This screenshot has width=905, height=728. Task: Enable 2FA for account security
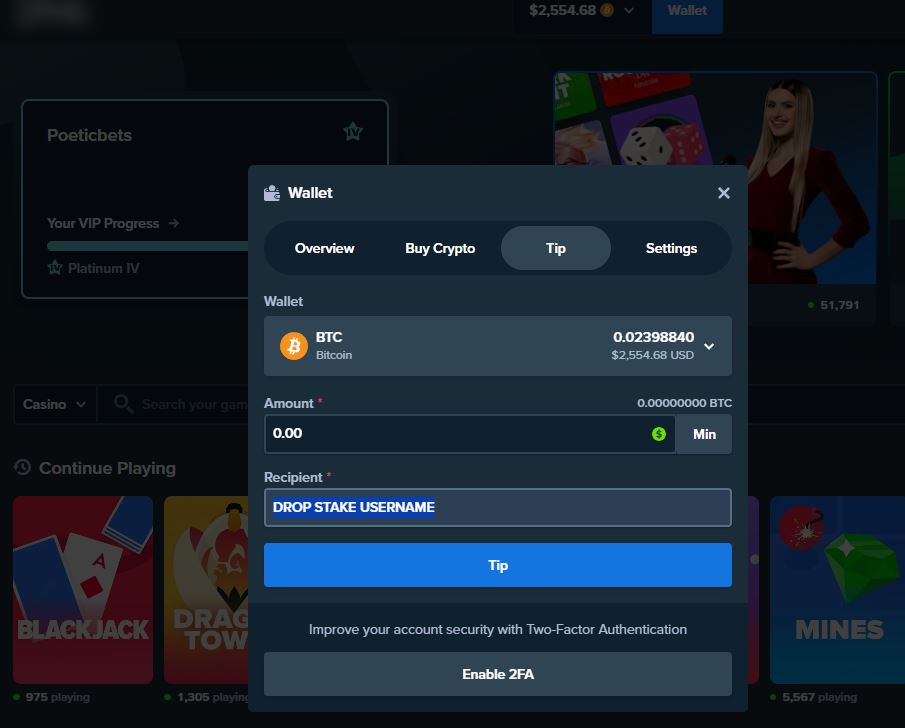(498, 674)
